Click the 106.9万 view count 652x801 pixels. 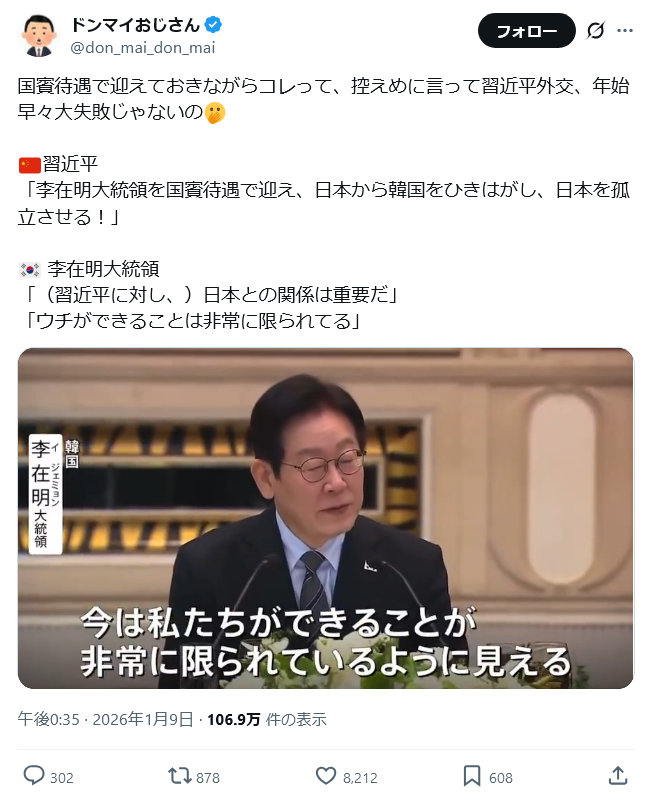pos(234,719)
